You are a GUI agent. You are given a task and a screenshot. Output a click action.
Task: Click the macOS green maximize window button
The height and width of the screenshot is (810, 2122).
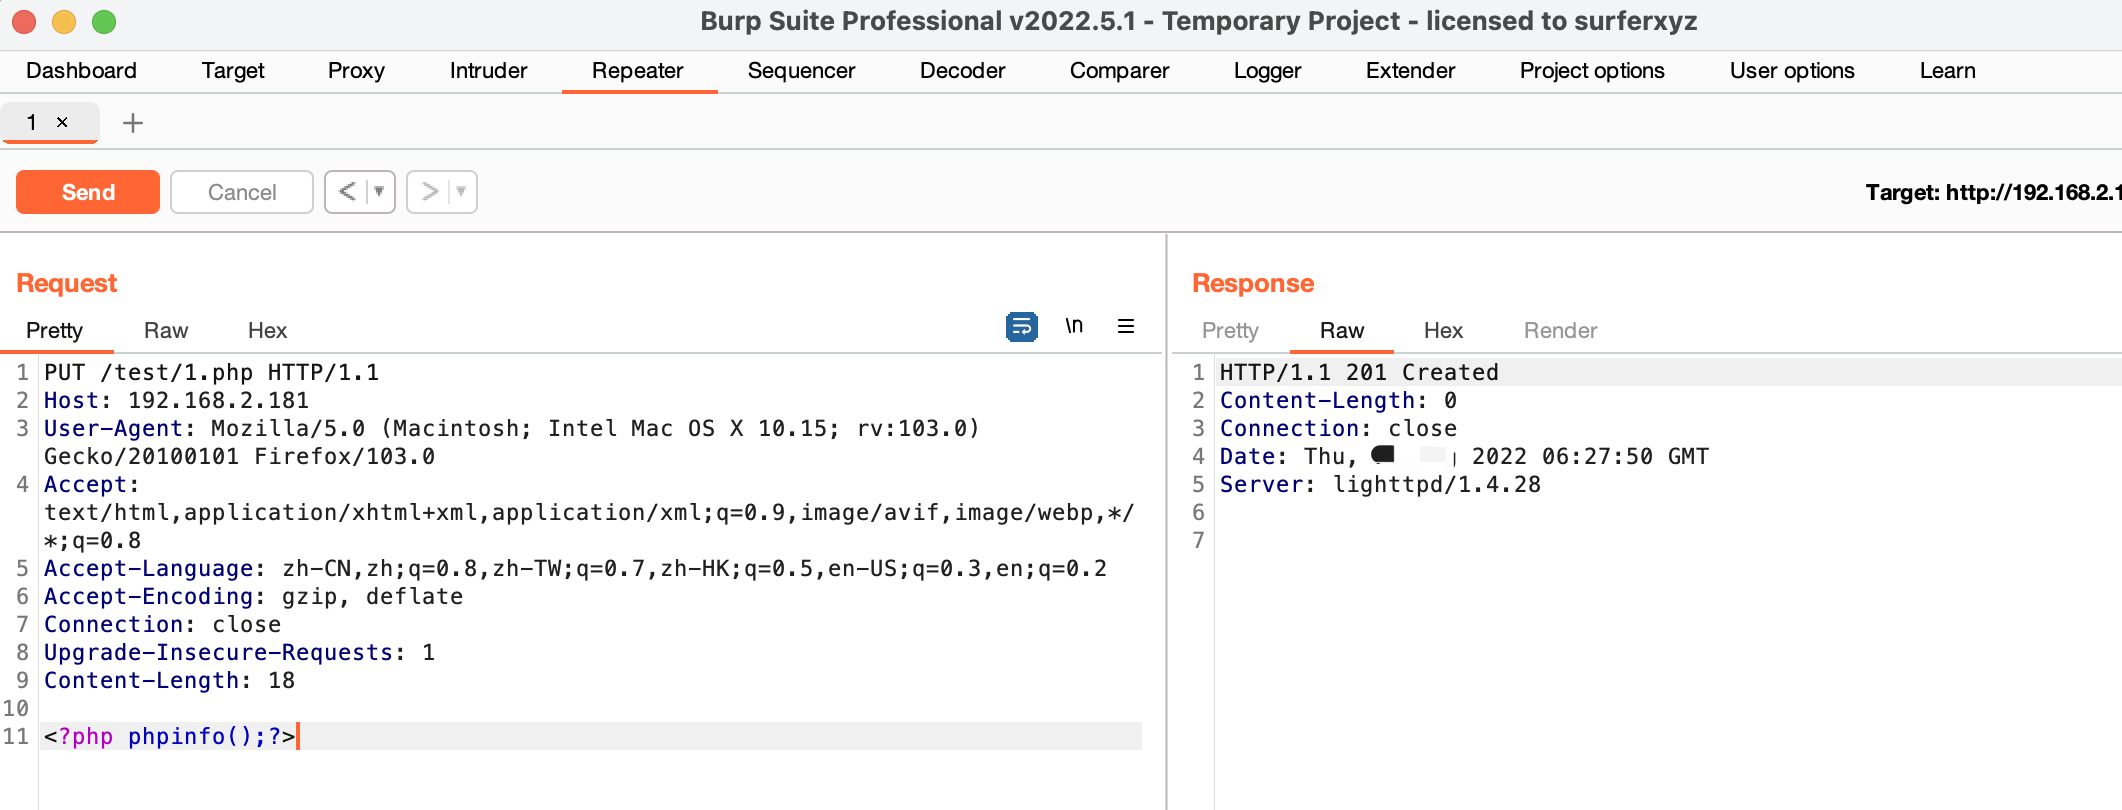(104, 22)
